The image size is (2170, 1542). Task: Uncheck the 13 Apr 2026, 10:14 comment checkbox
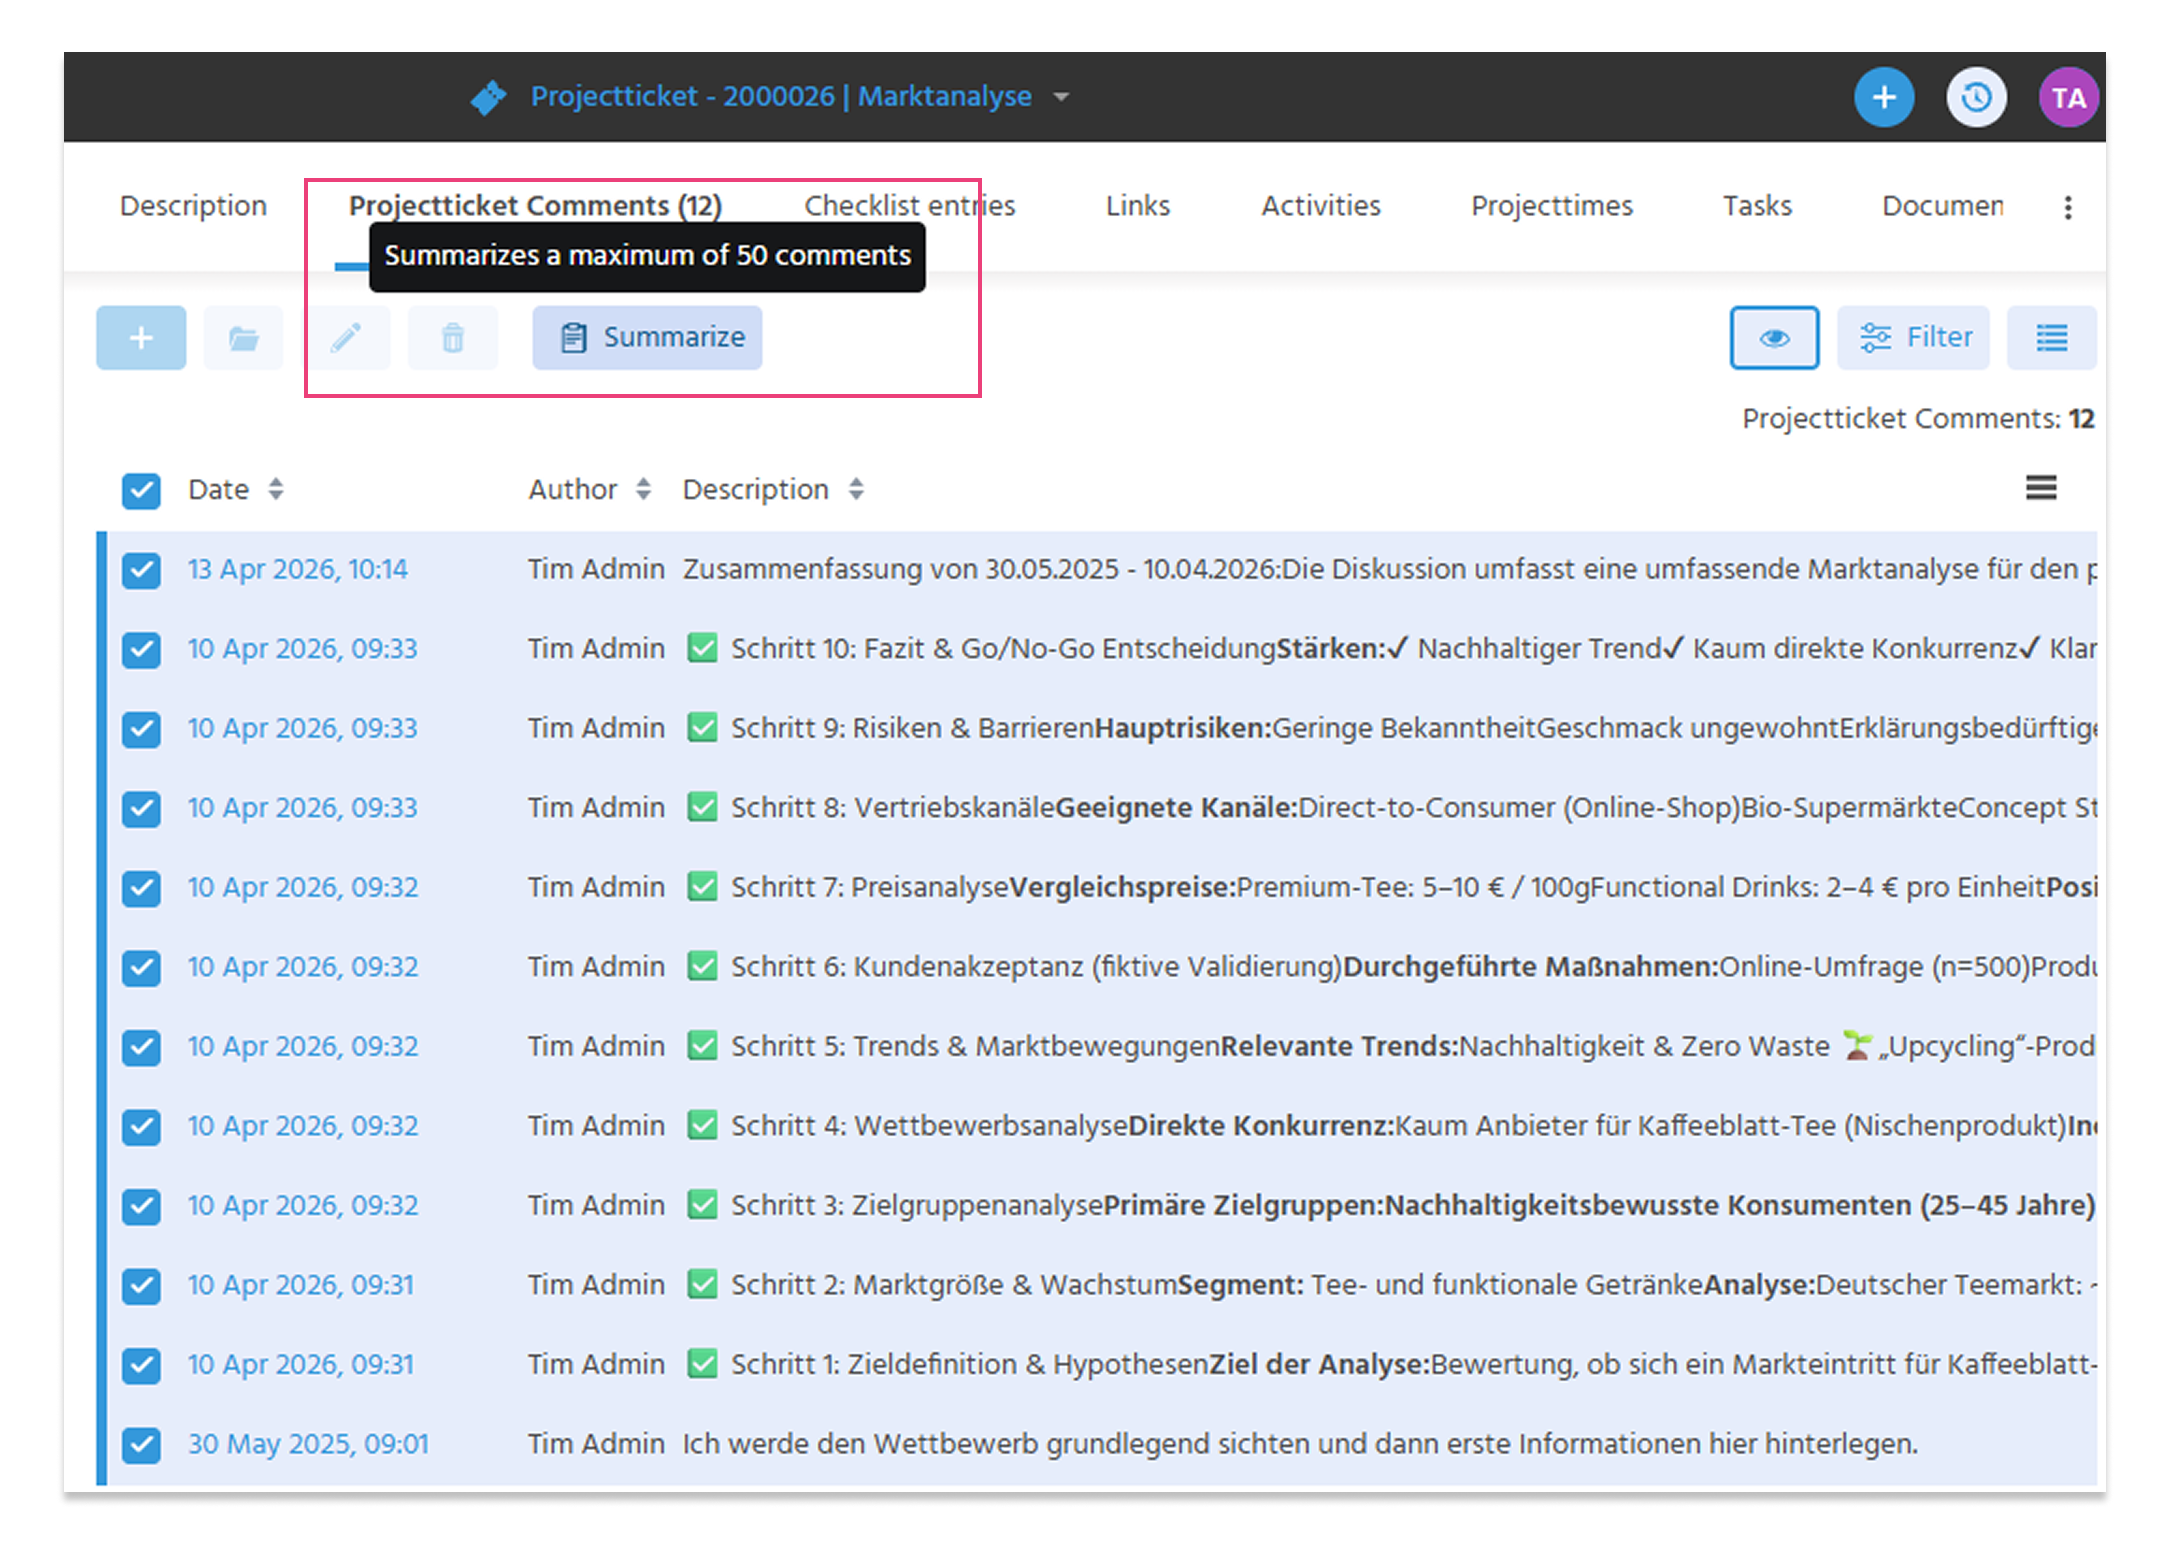[x=141, y=570]
